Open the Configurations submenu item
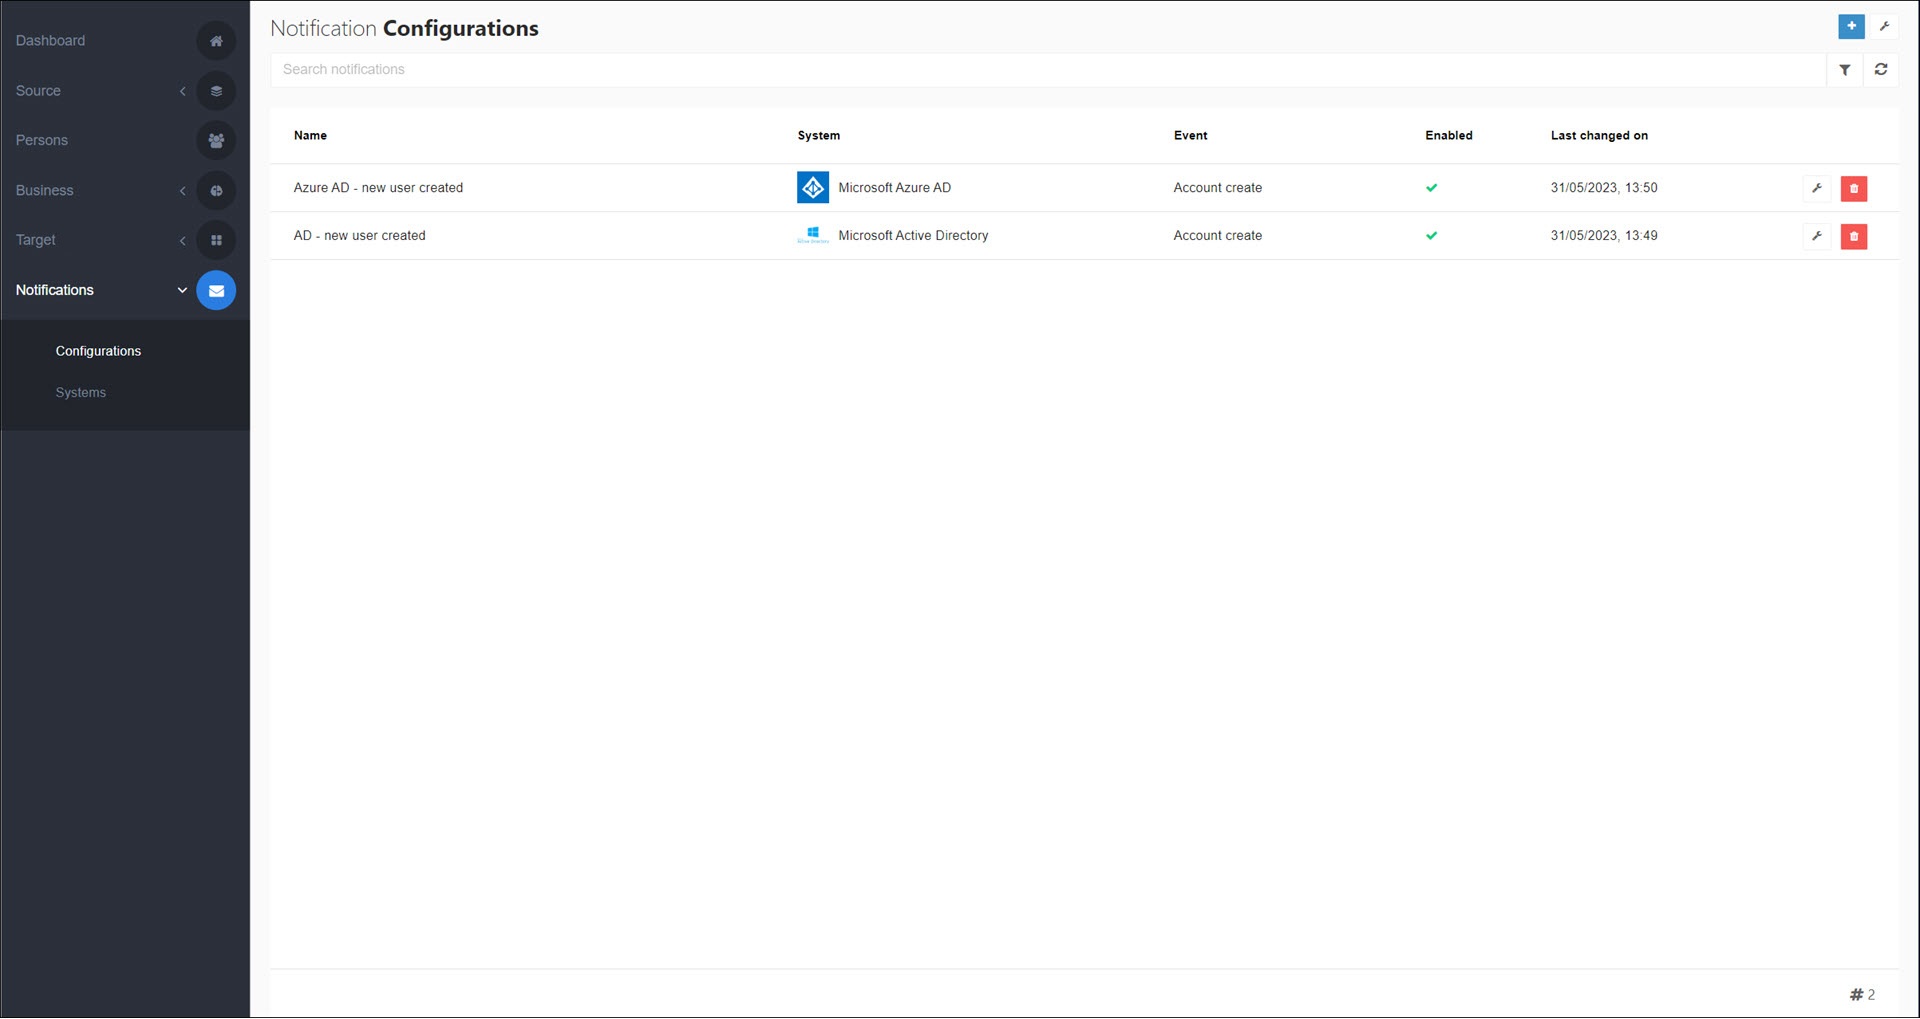Image resolution: width=1920 pixels, height=1019 pixels. [98, 351]
